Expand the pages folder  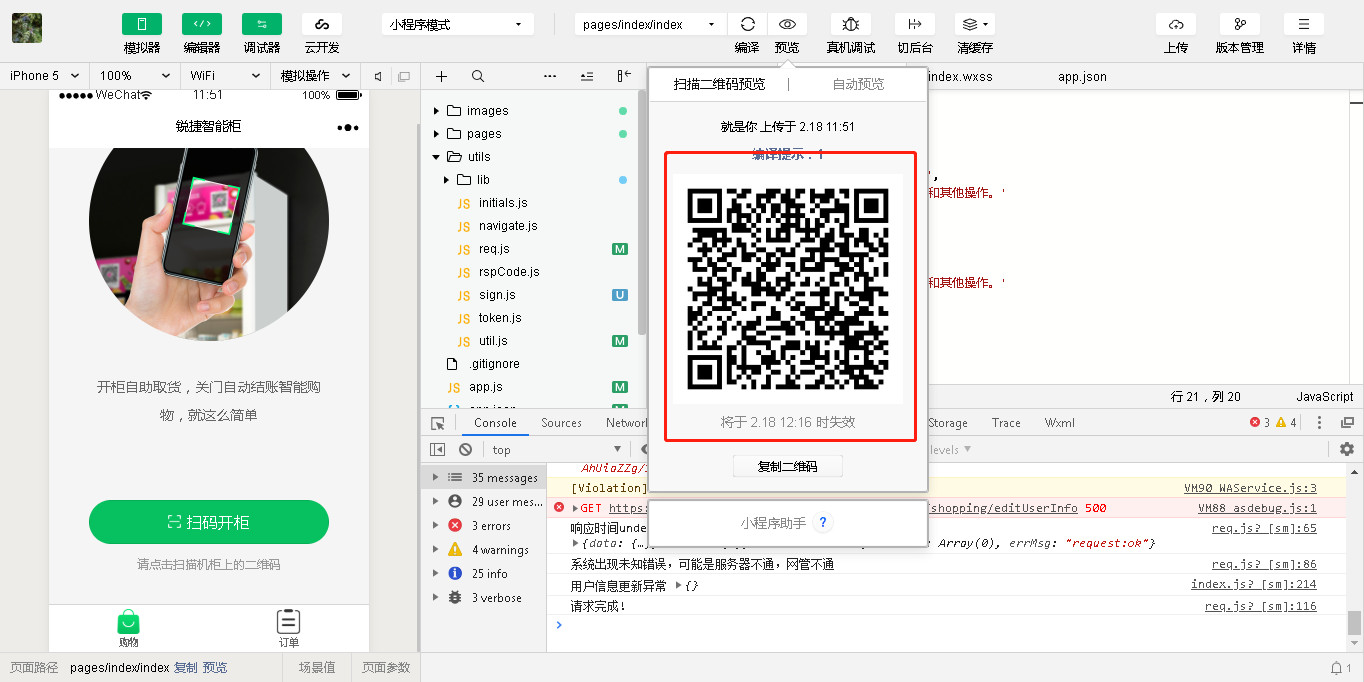click(x=436, y=134)
